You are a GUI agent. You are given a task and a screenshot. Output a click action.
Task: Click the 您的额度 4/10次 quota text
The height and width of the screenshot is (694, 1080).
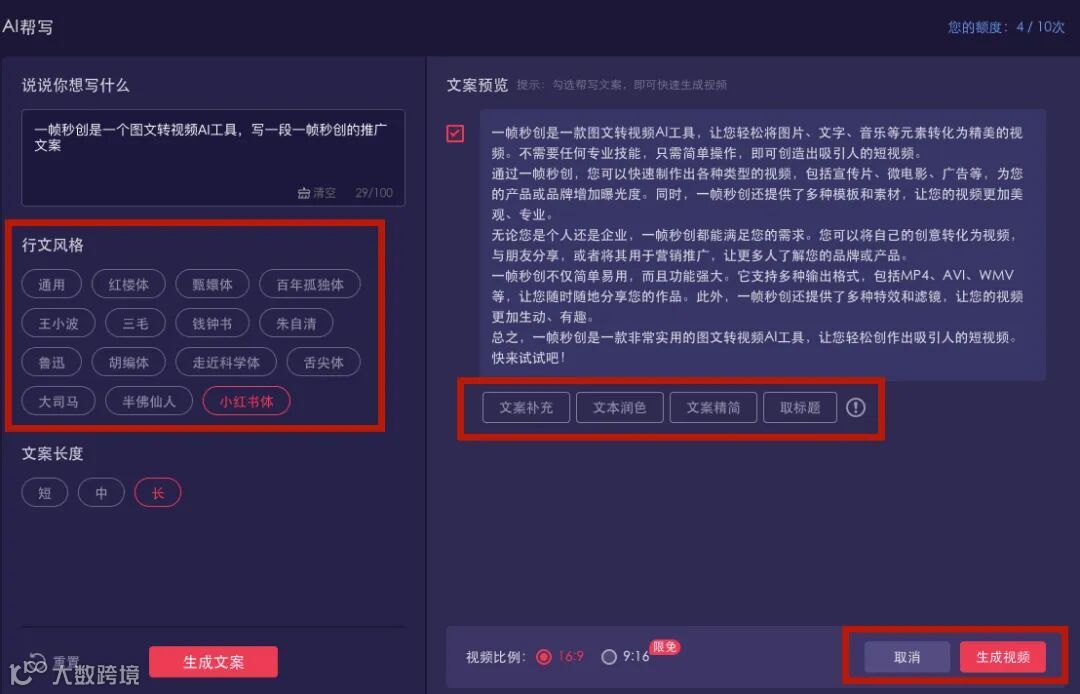(x=1006, y=27)
